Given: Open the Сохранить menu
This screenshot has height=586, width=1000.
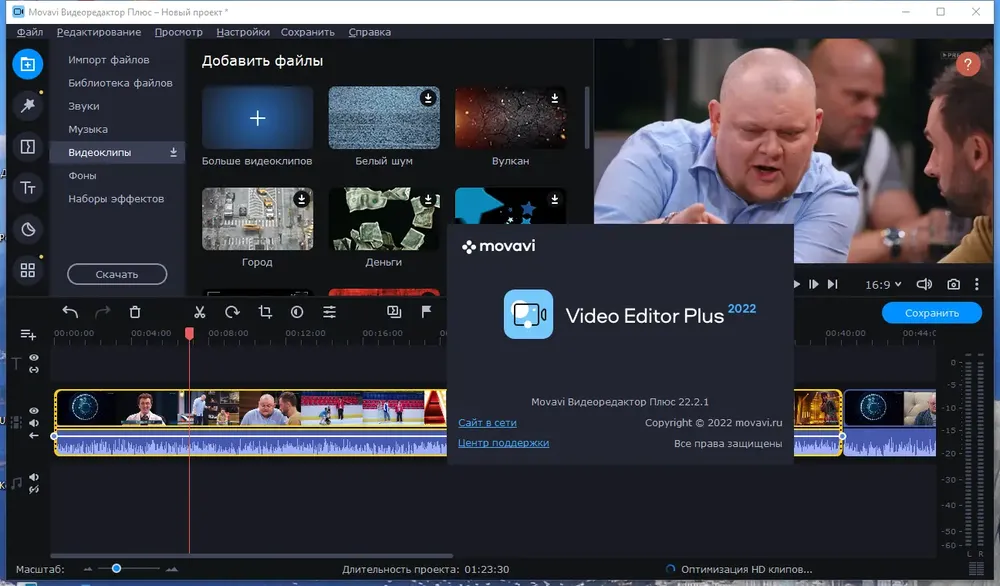Looking at the screenshot, I should (307, 32).
